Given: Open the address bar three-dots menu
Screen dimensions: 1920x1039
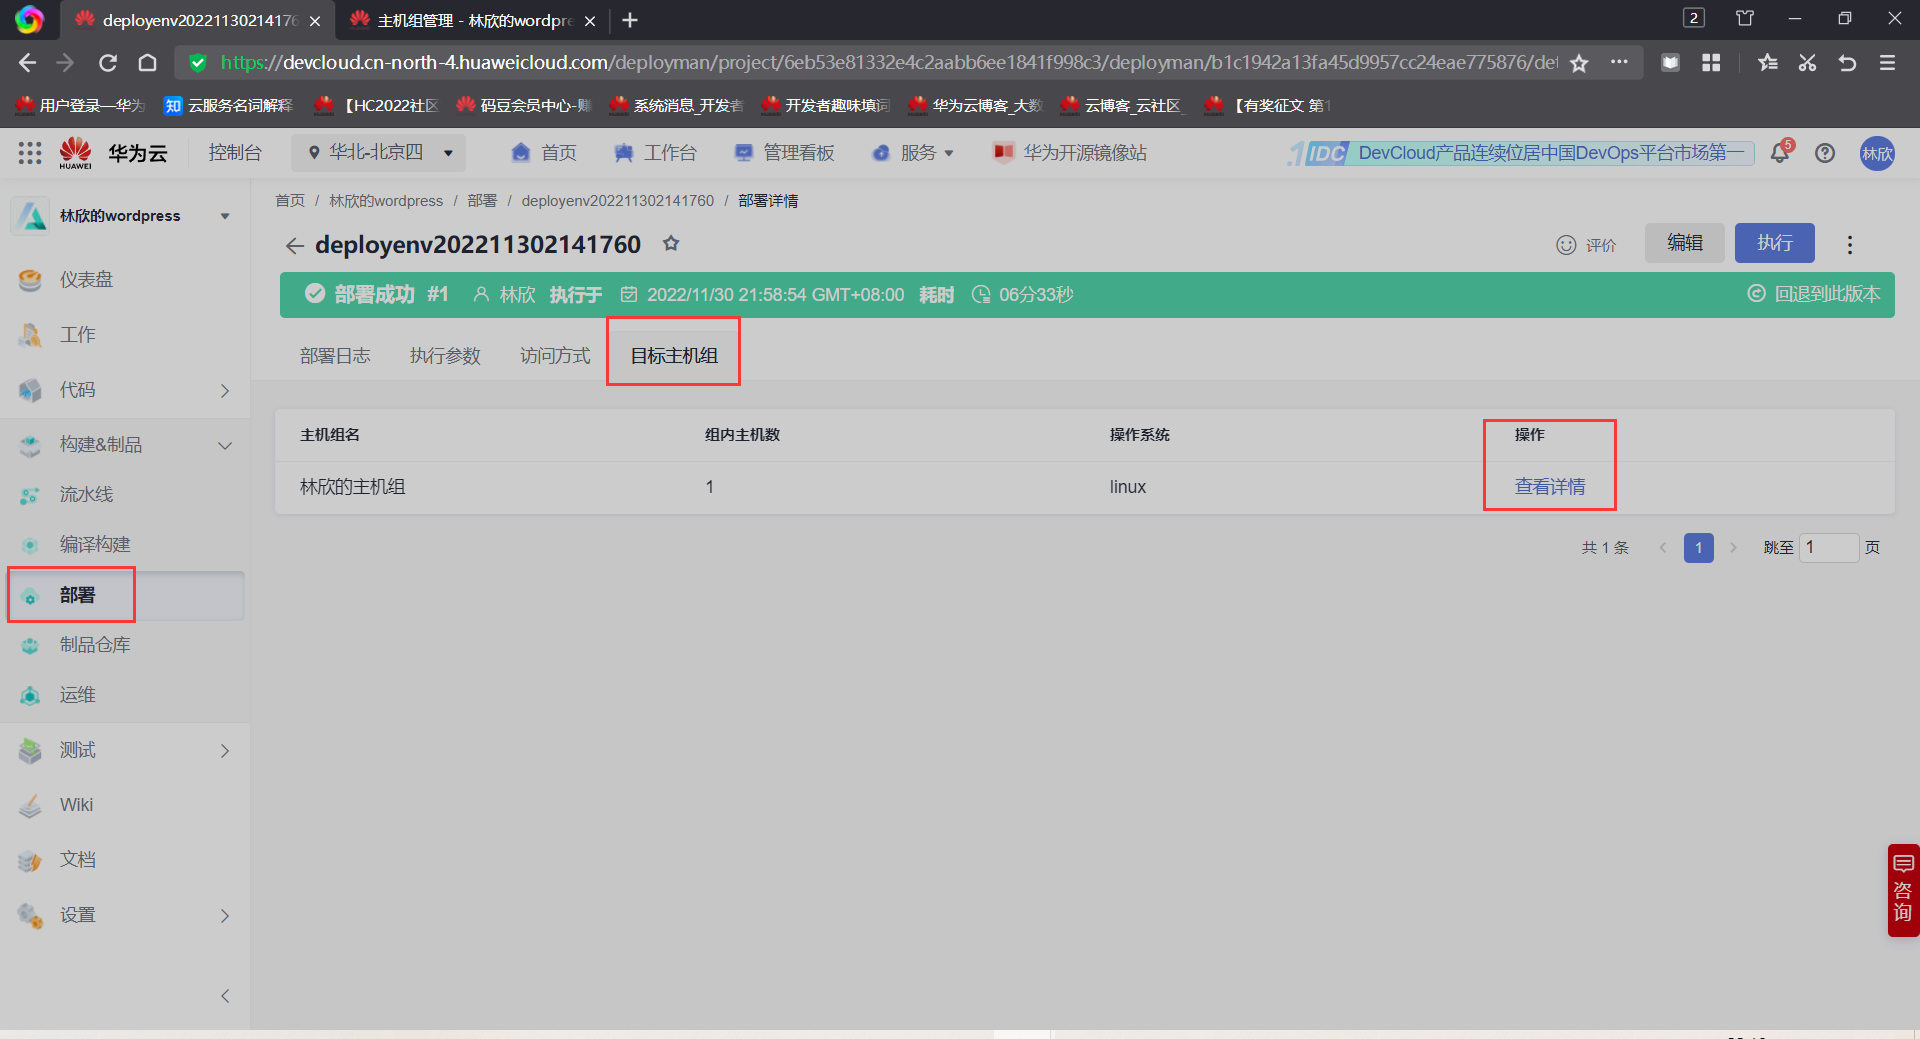Looking at the screenshot, I should [1619, 62].
